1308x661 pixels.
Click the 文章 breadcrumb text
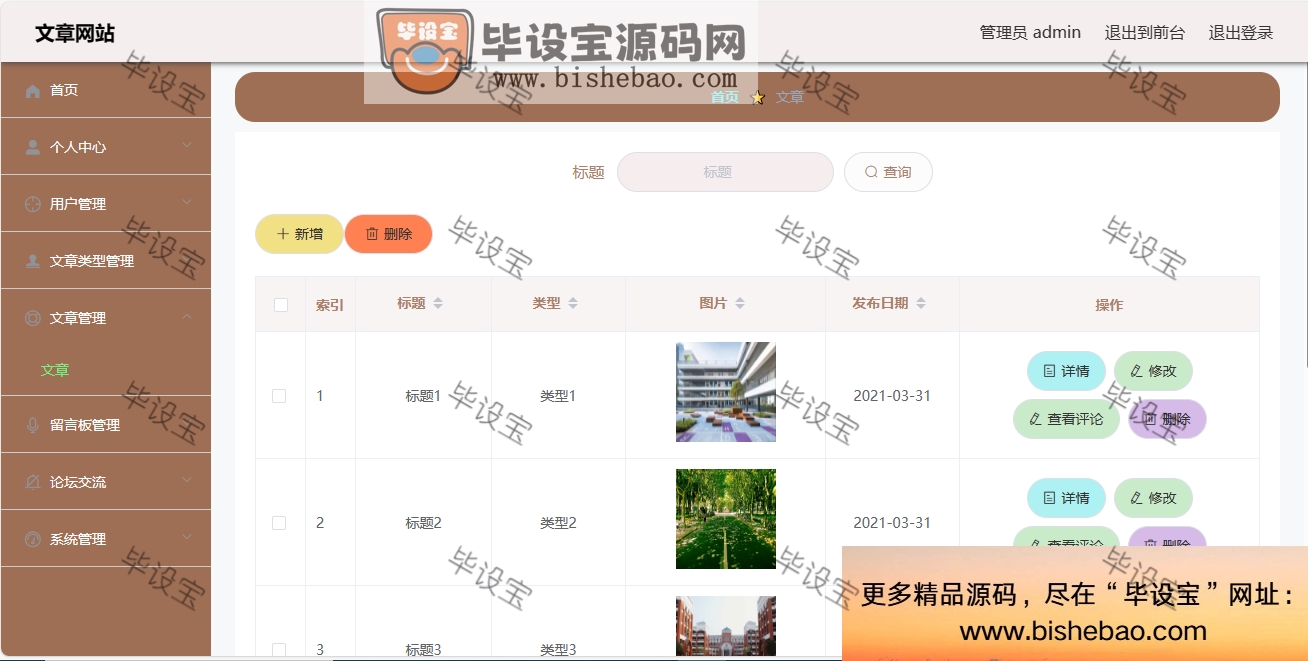click(790, 97)
